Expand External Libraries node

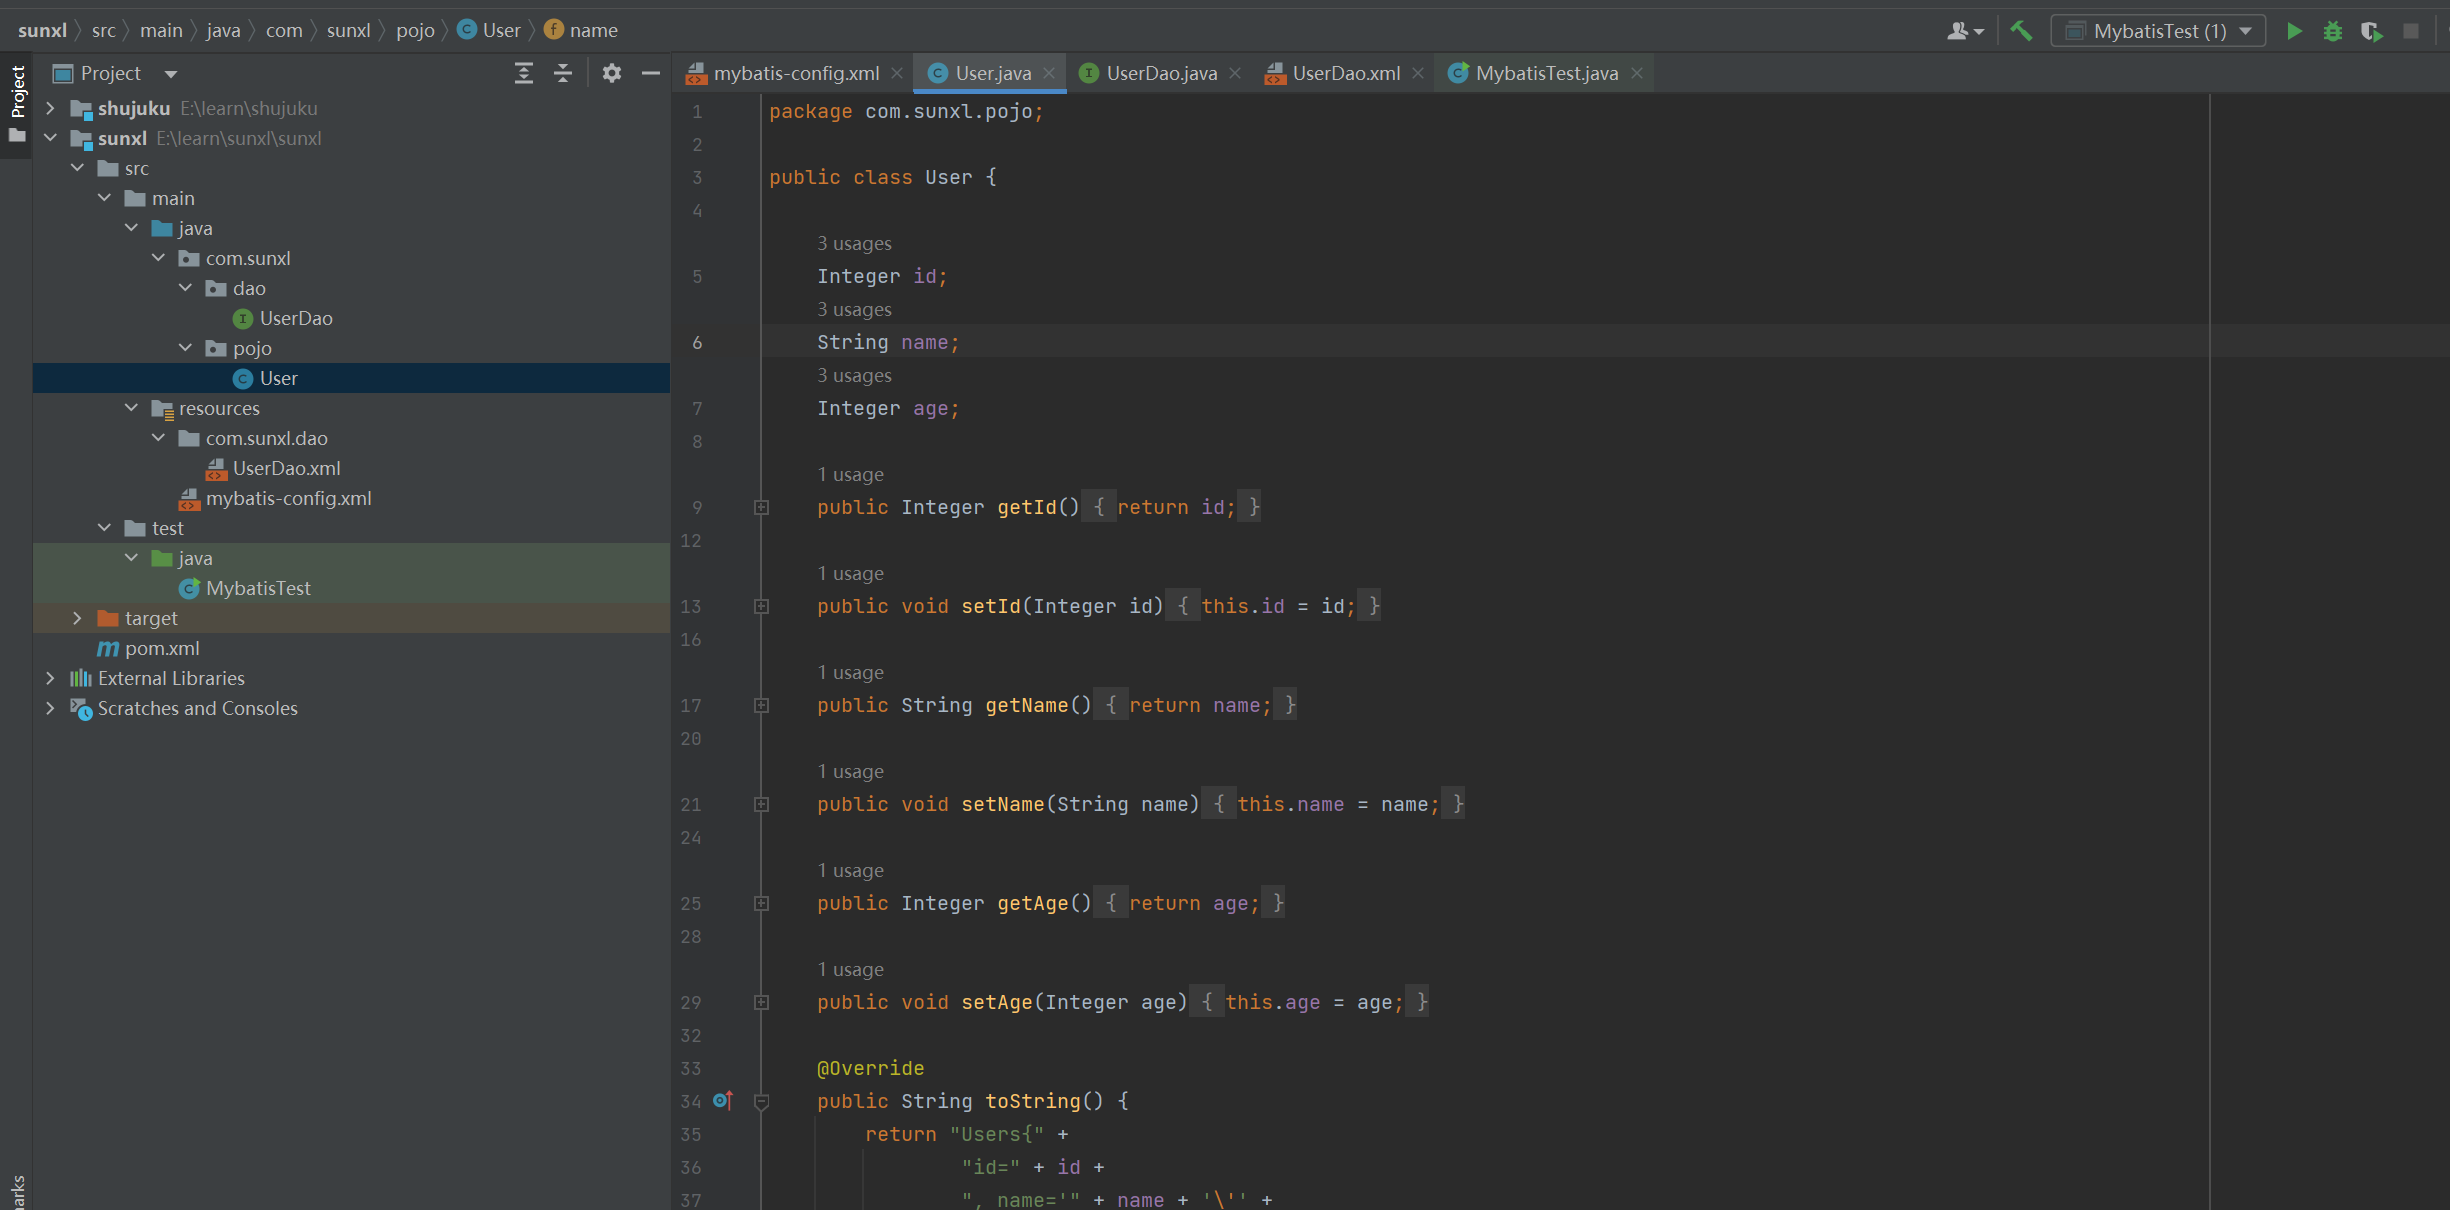[x=50, y=678]
